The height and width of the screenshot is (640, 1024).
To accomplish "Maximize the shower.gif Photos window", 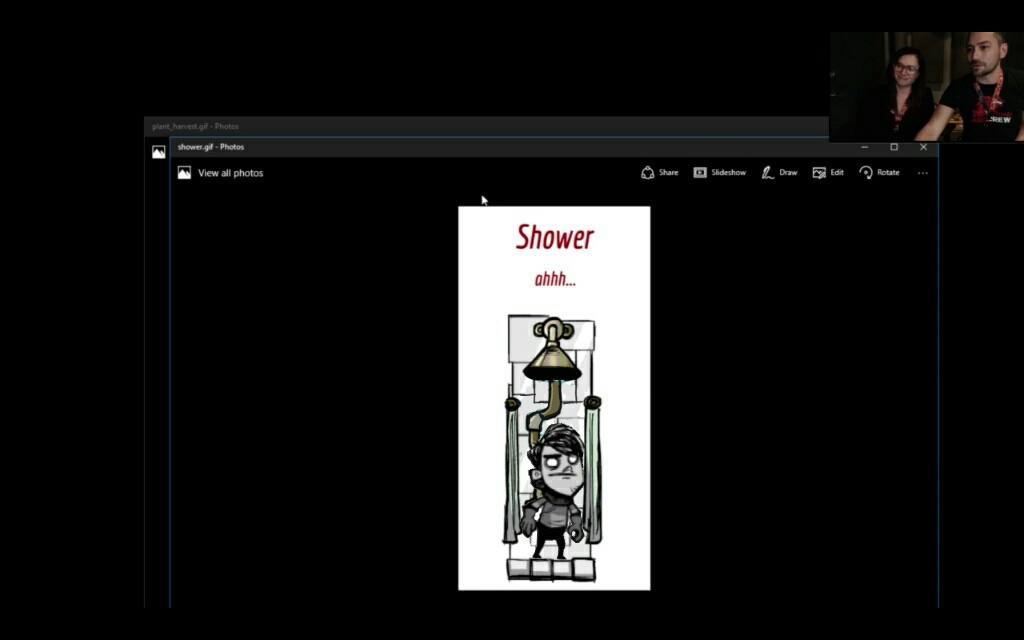I will click(x=894, y=148).
